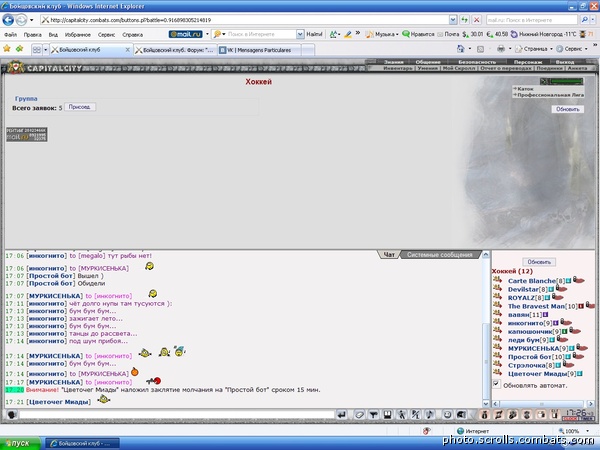
Task: Click the 'Группа' link
Action: coord(26,99)
